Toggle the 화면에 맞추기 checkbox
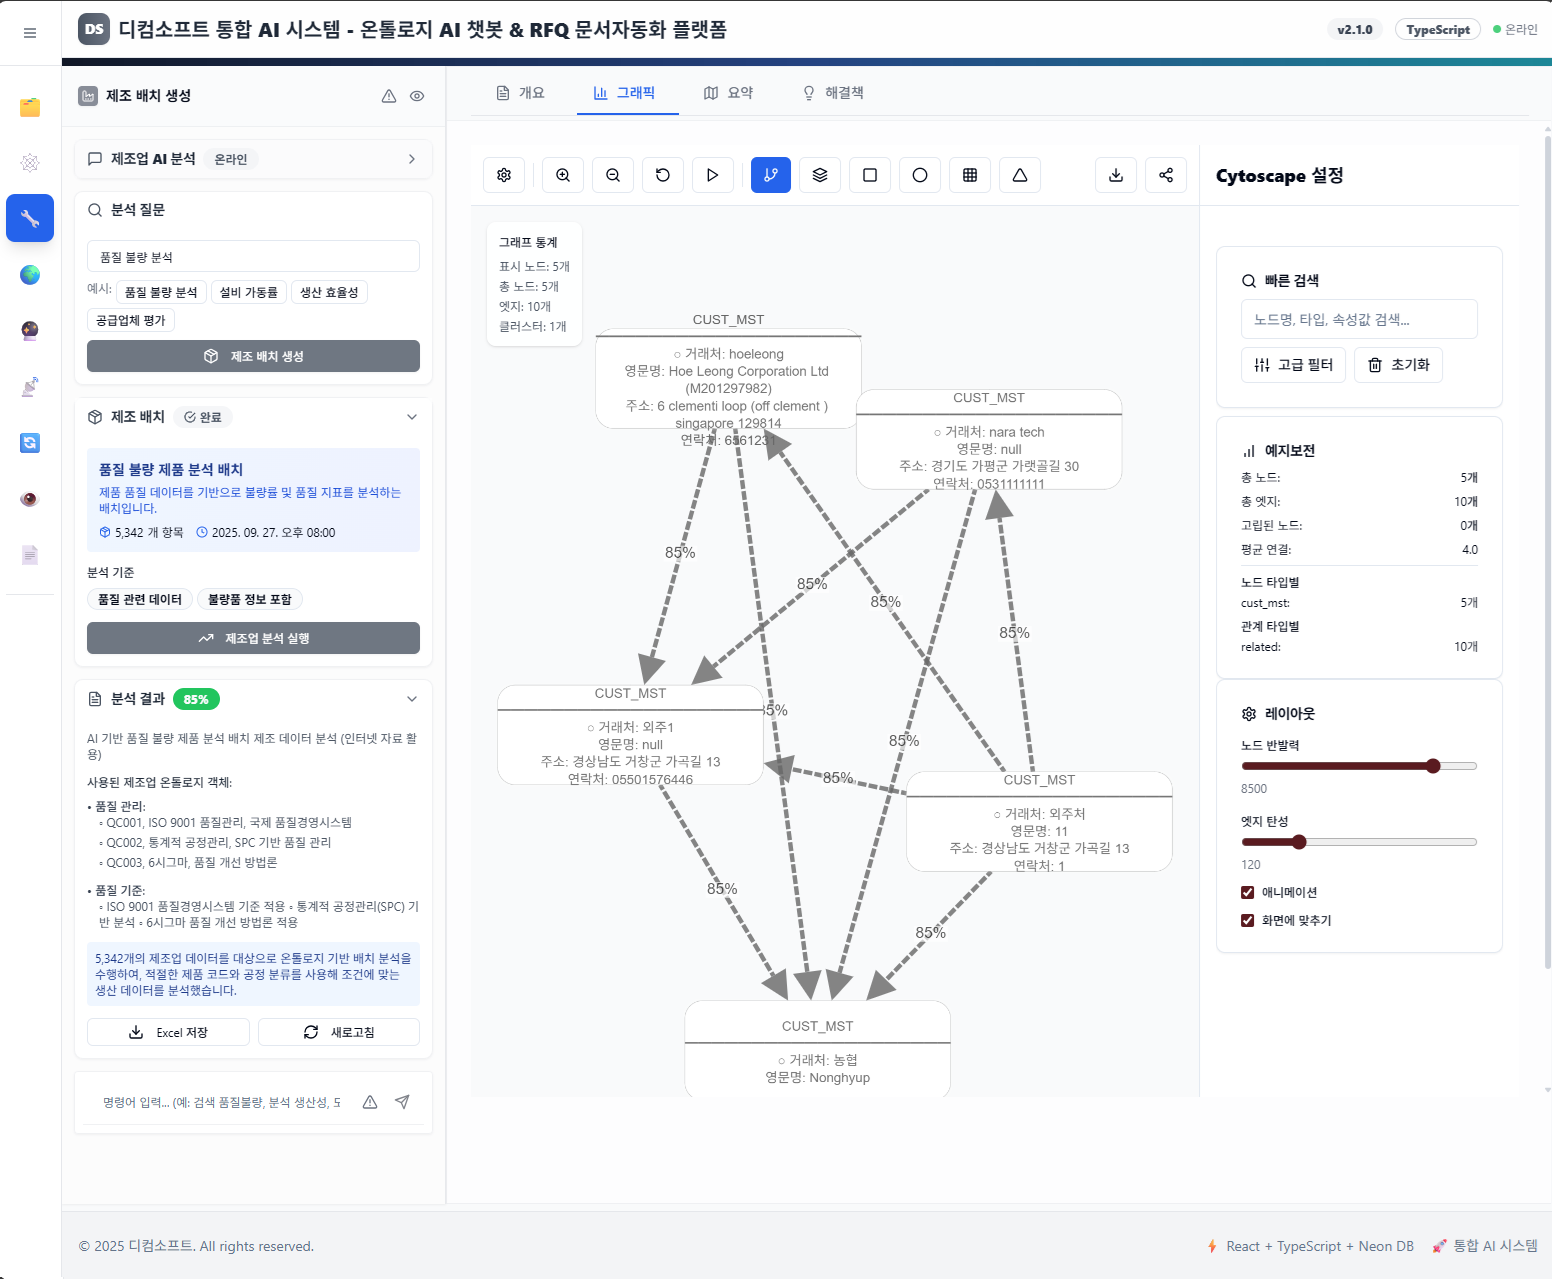The width and height of the screenshot is (1552, 1279). tap(1248, 920)
